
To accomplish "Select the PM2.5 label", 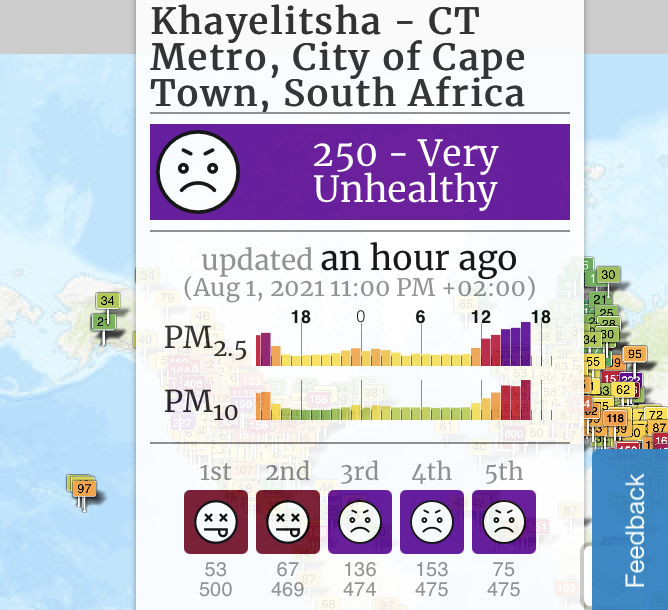I will pos(206,342).
